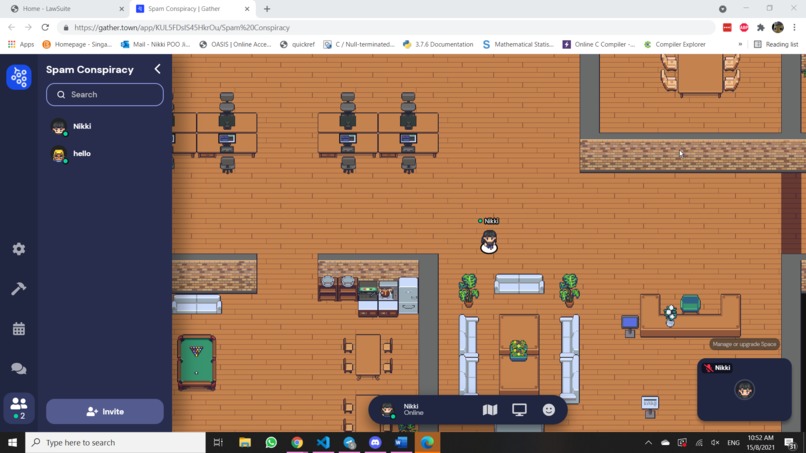806x453 pixels.
Task: Open Google Chrome from taskbar
Action: click(297, 442)
